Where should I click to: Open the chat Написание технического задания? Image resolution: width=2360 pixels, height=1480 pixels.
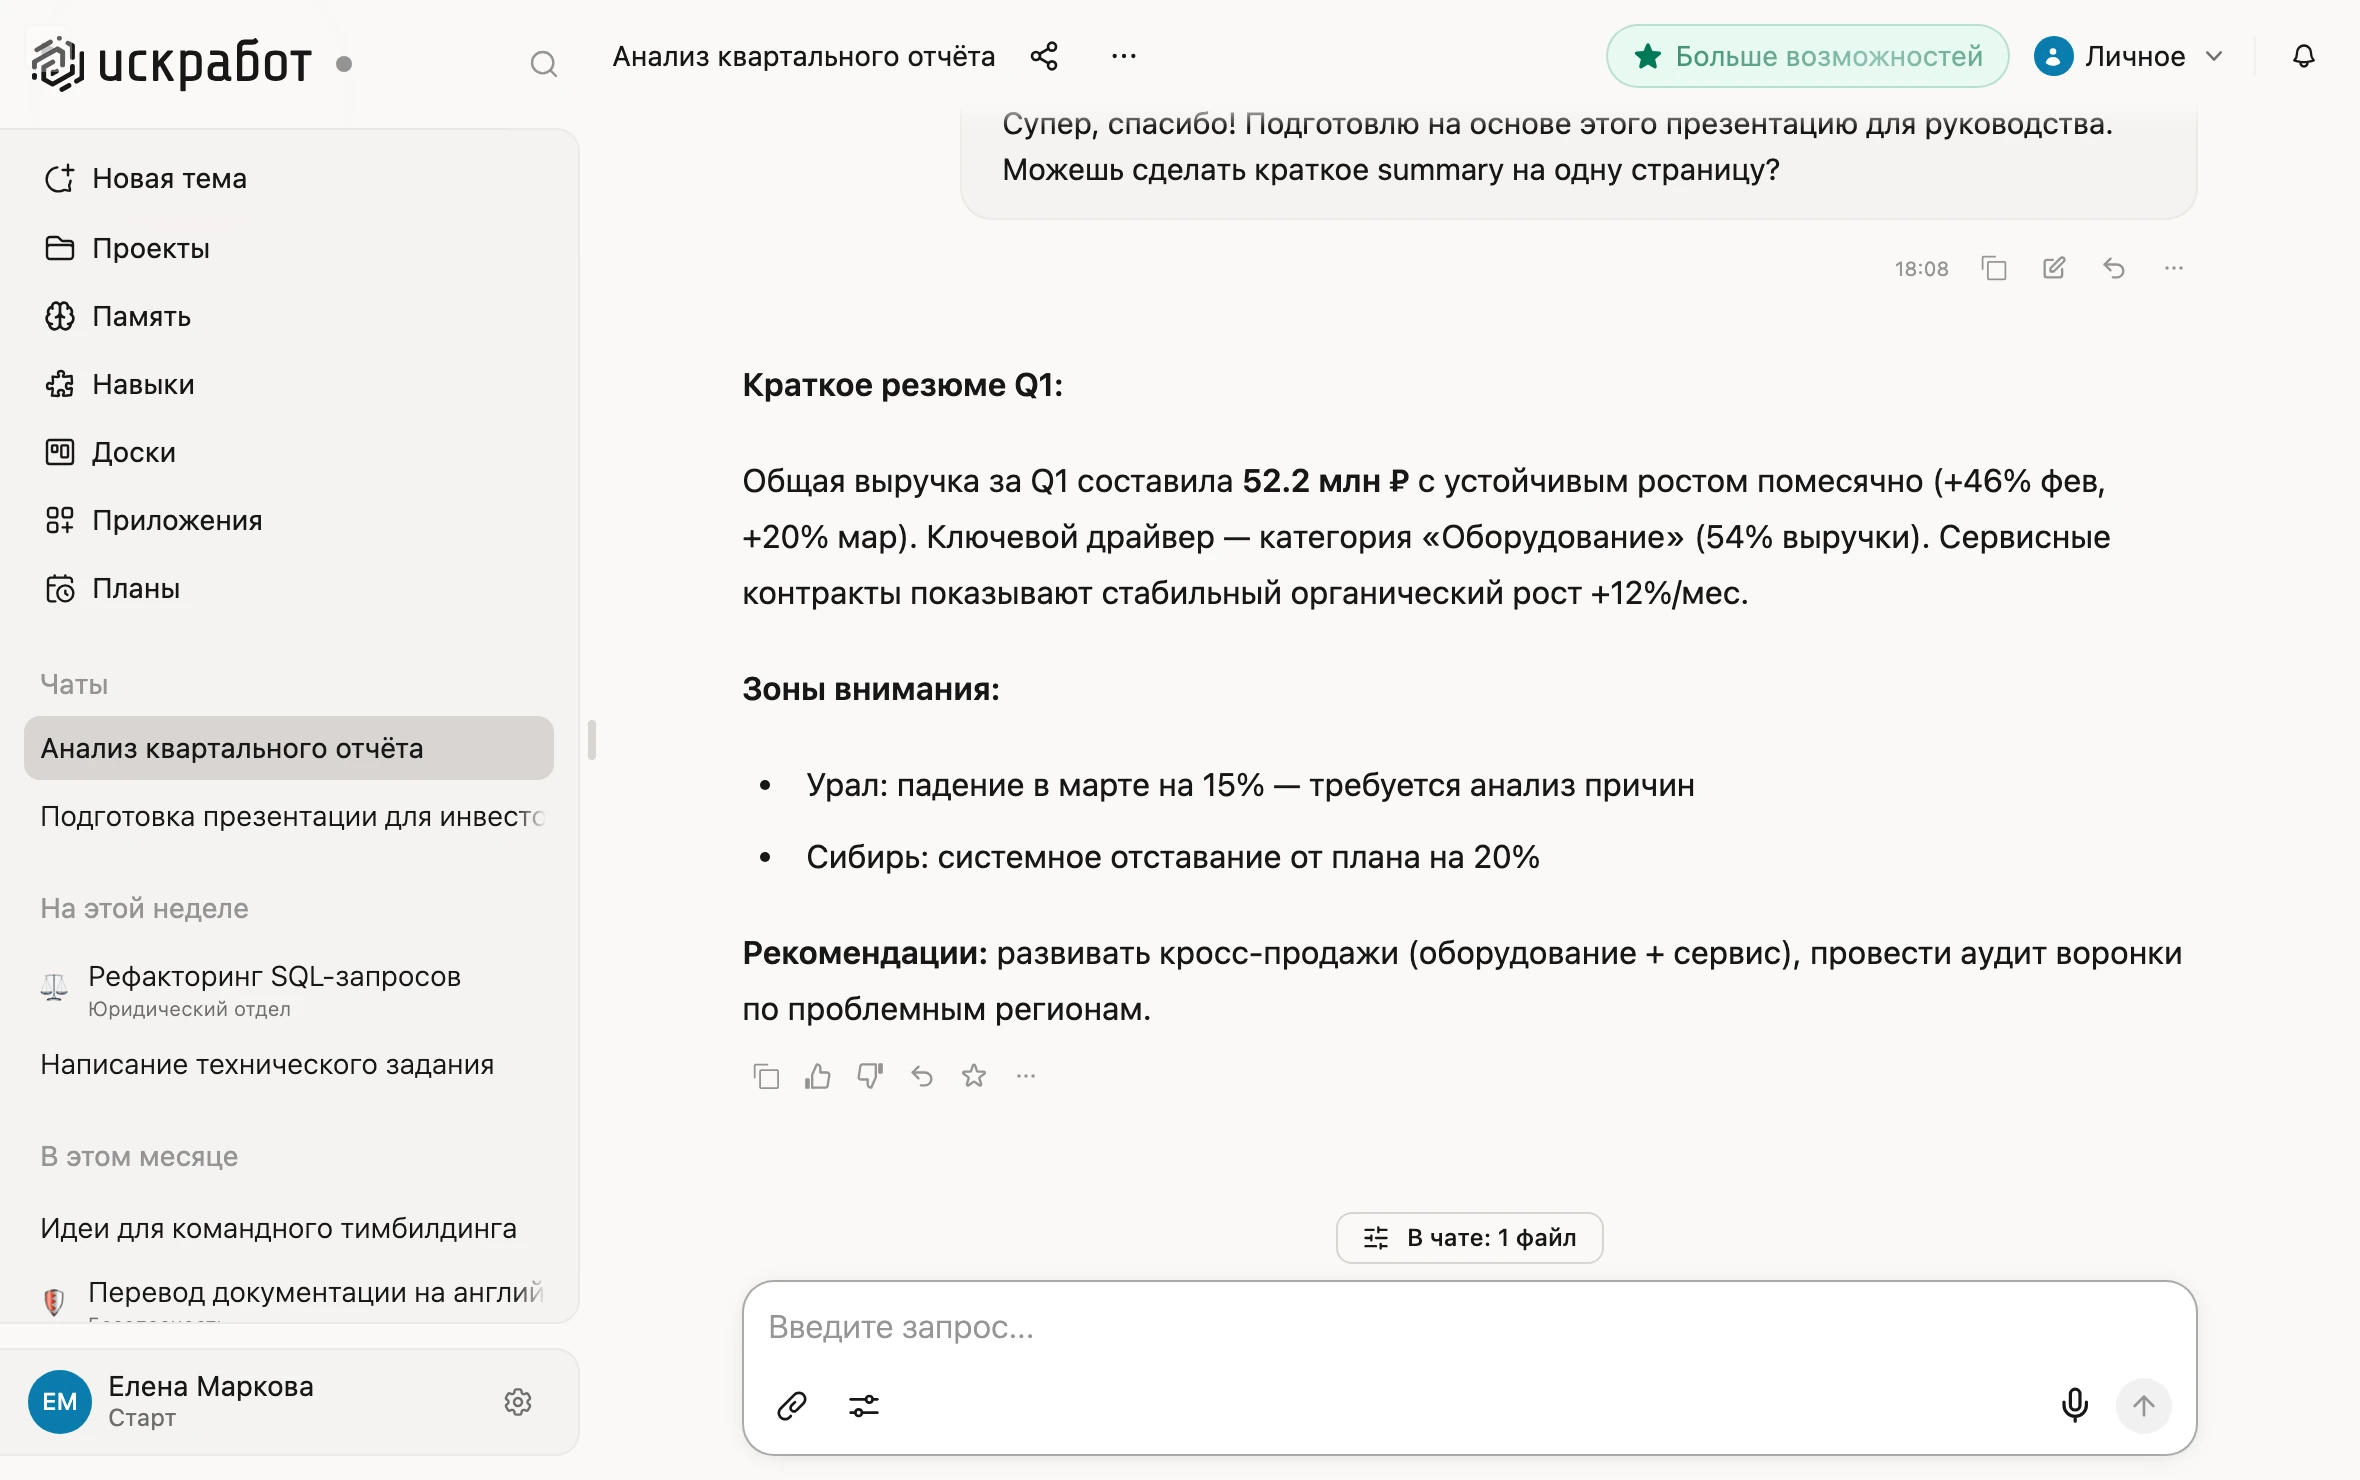tap(291, 1064)
